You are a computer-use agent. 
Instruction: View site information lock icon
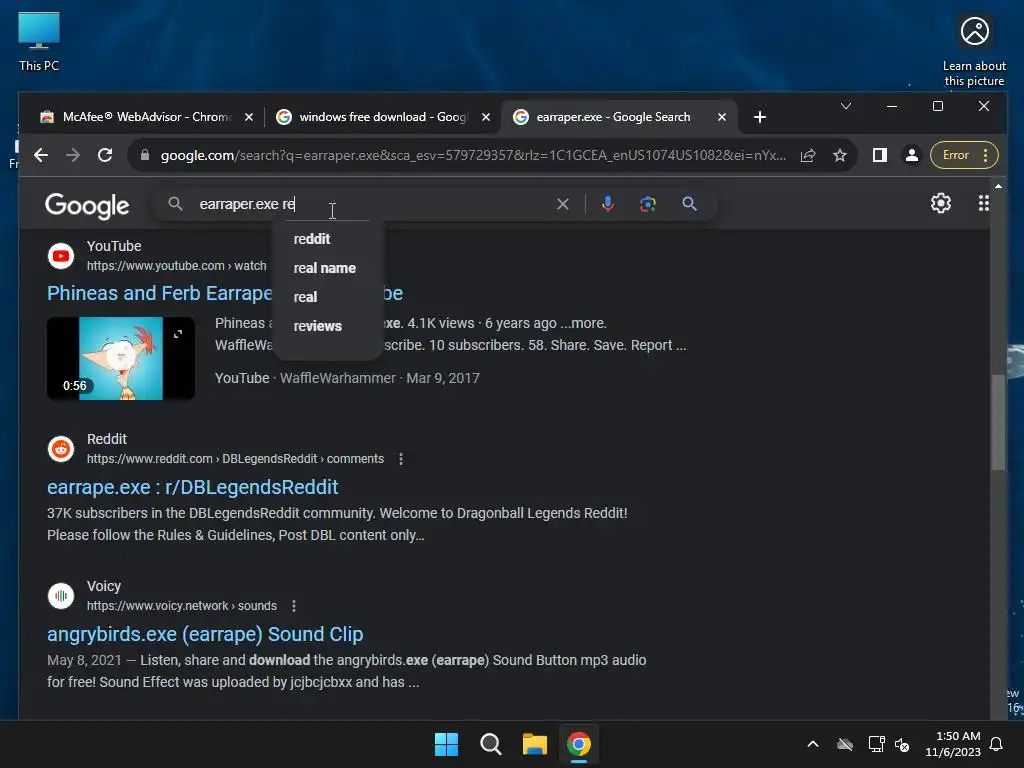point(144,155)
